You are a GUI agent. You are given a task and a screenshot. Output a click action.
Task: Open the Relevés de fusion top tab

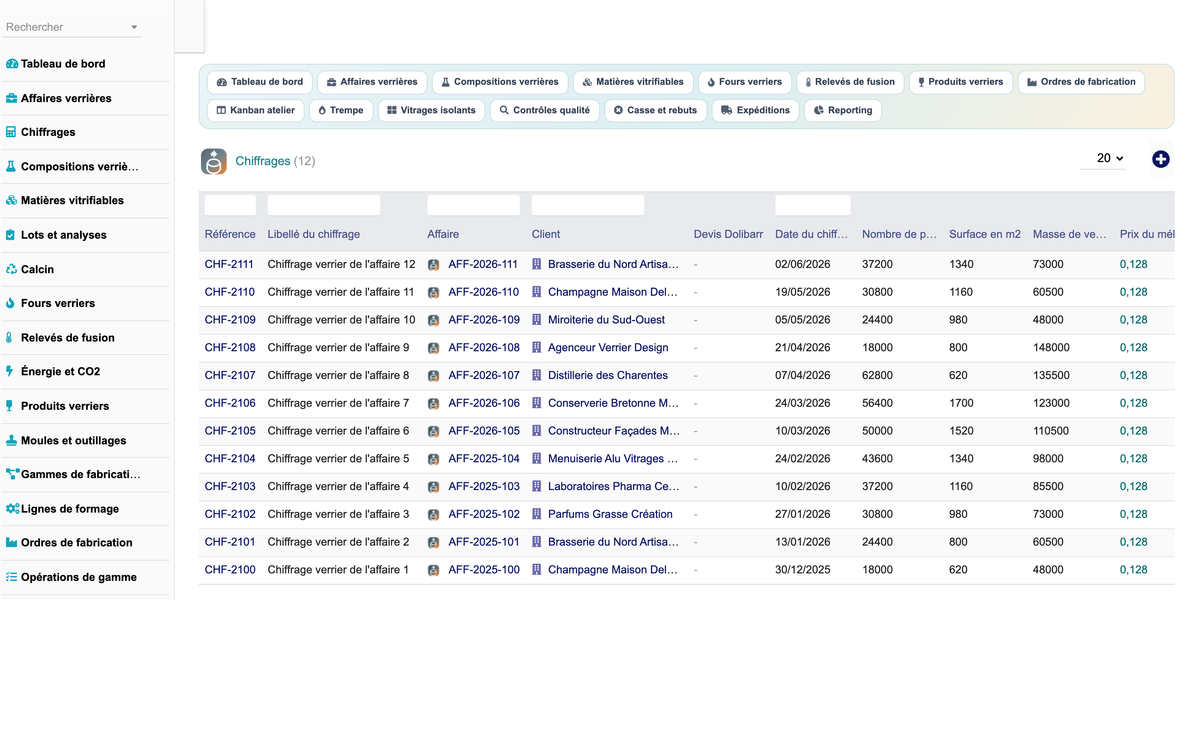pos(850,82)
